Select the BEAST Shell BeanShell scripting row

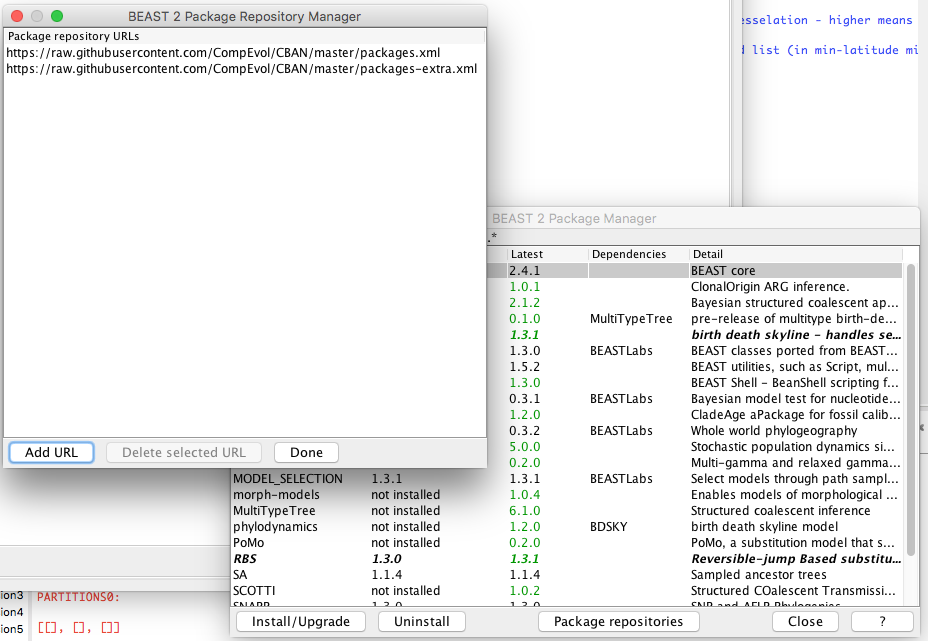(x=695, y=382)
